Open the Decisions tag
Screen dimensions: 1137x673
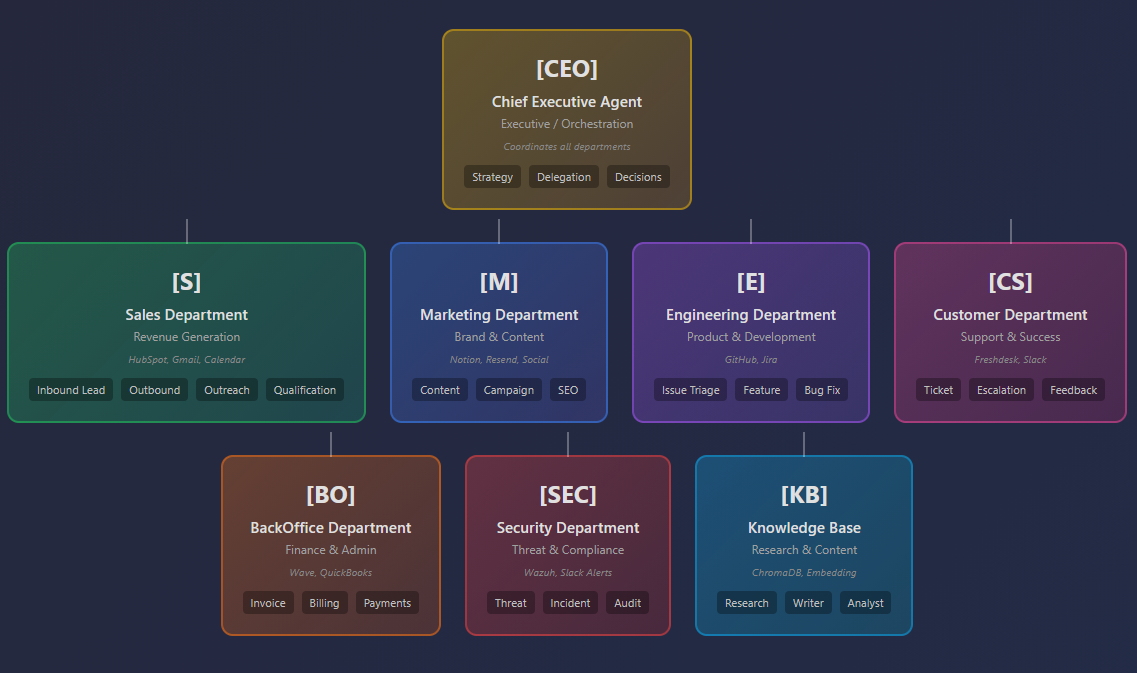(638, 177)
